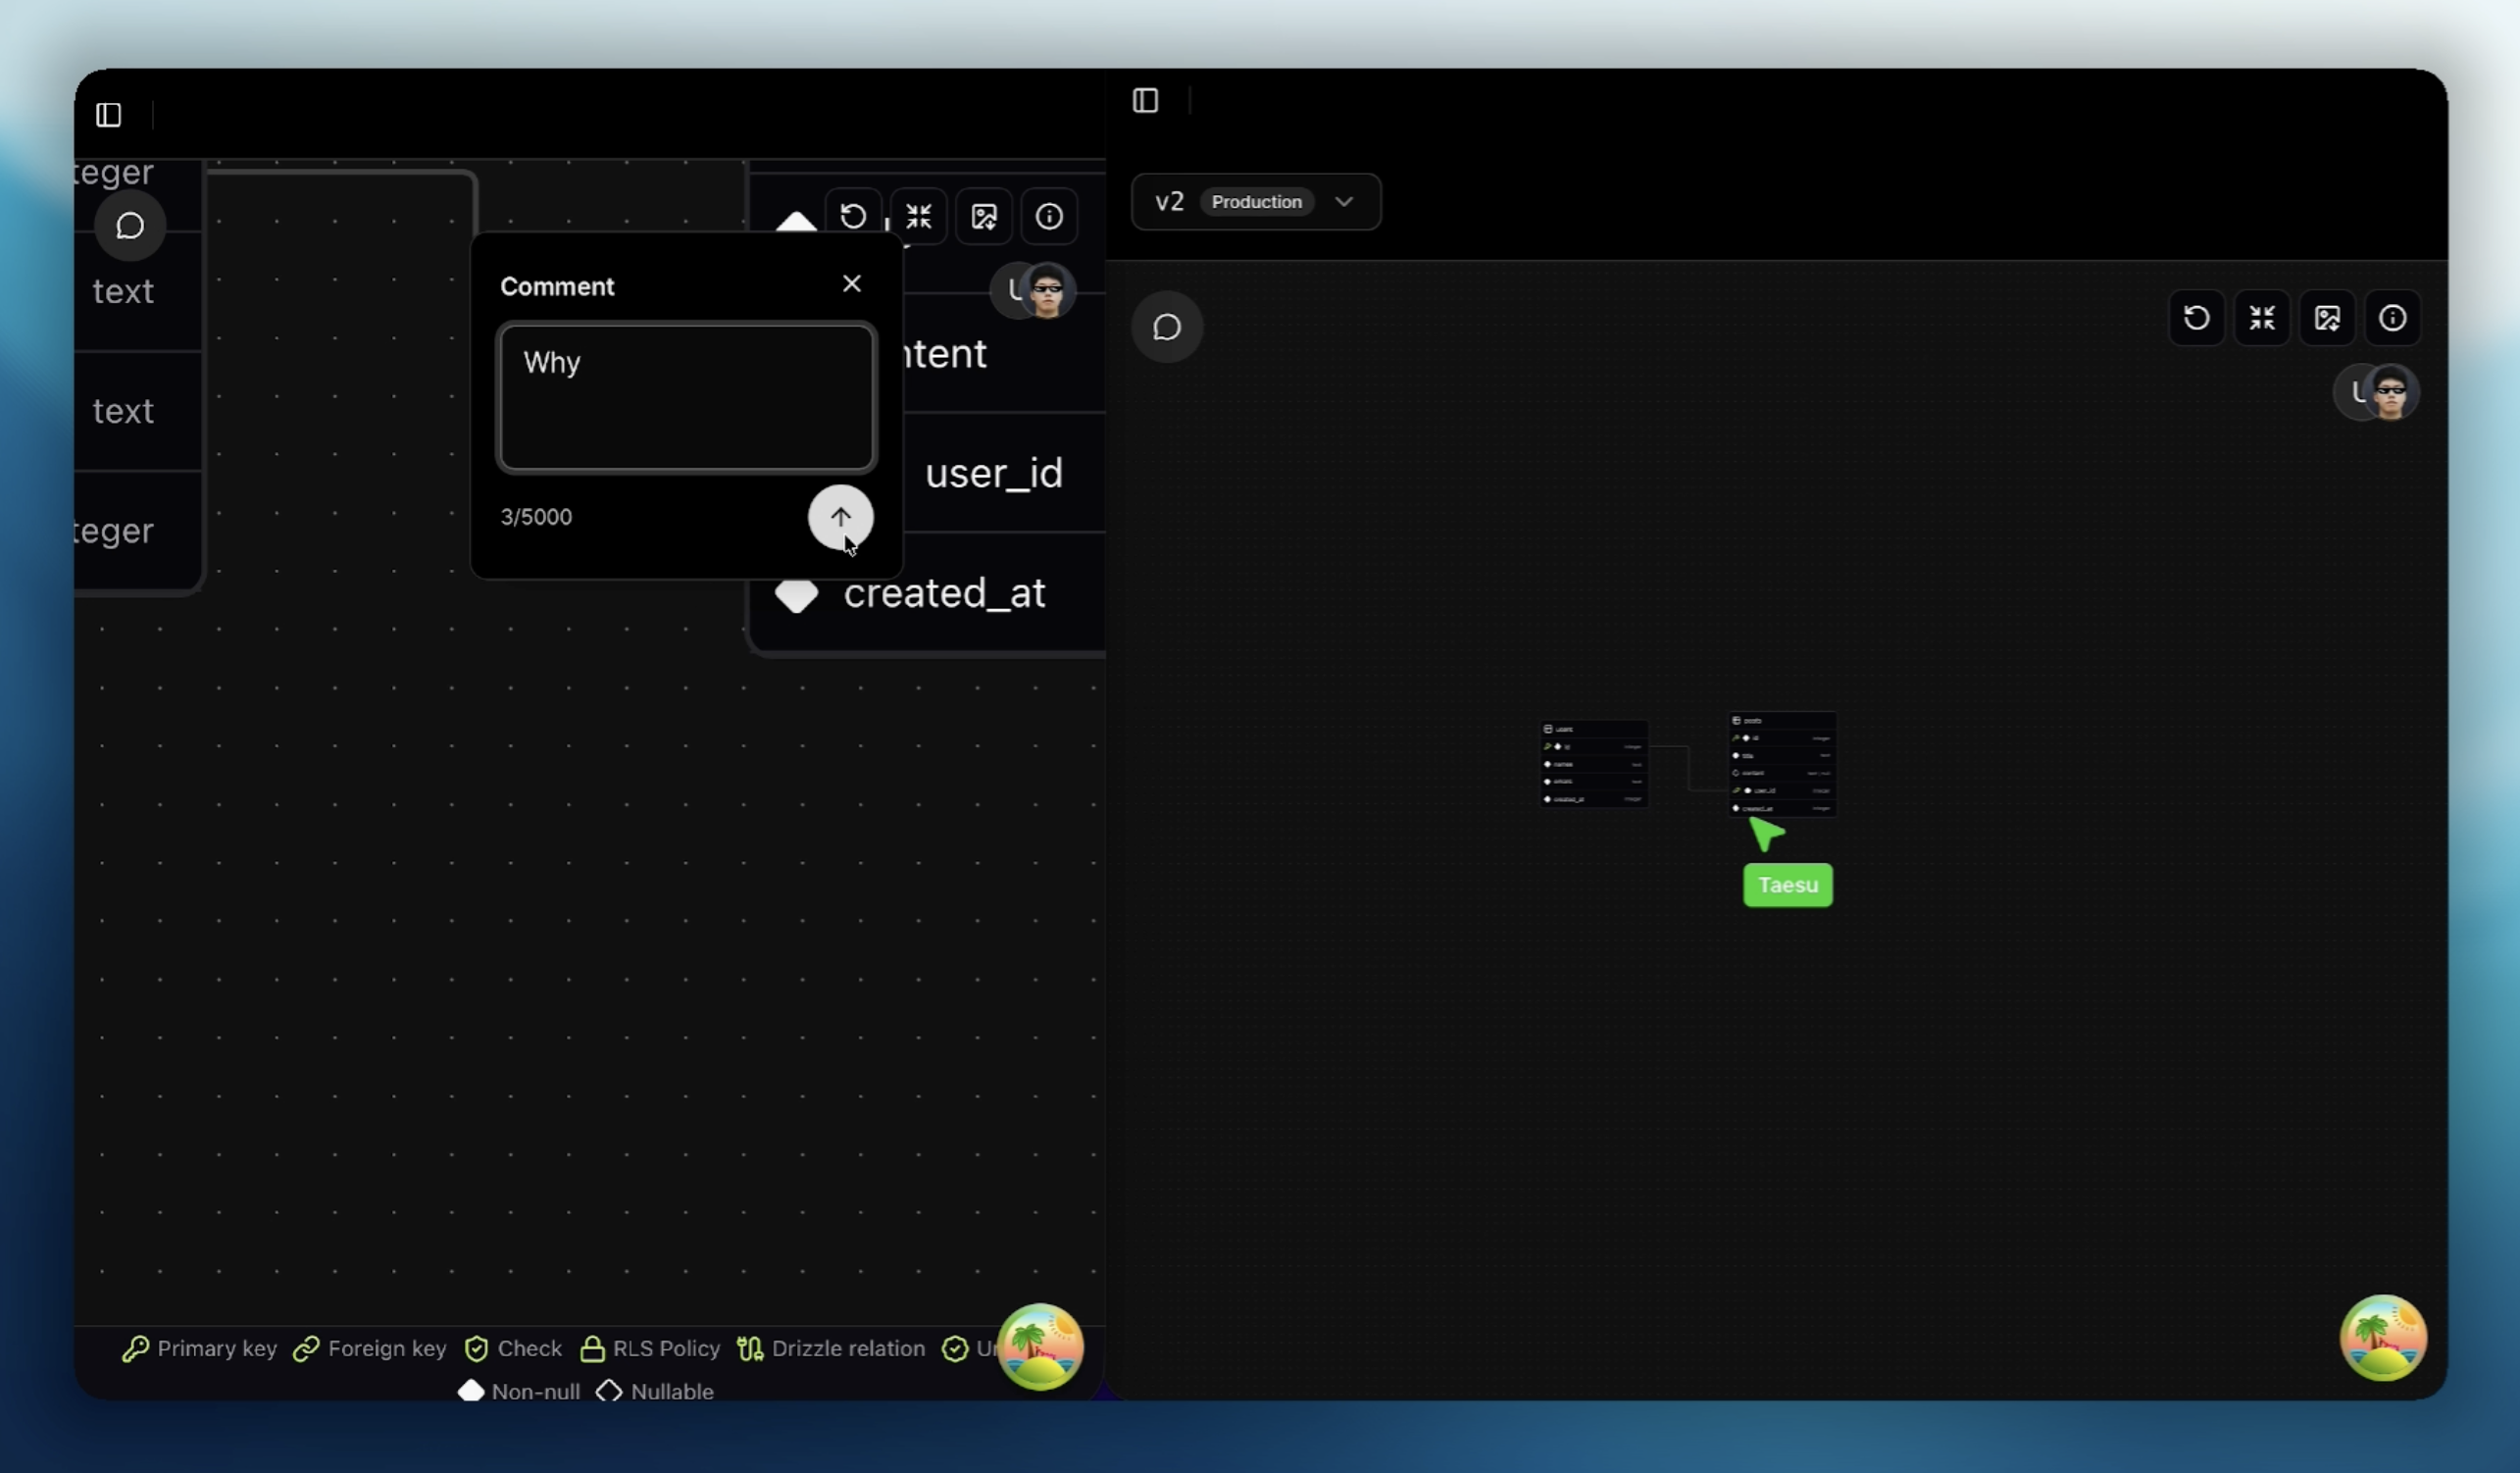Screen dimensions: 2520x1473
Task: Open the info icon in the right pane
Action: pos(2392,318)
